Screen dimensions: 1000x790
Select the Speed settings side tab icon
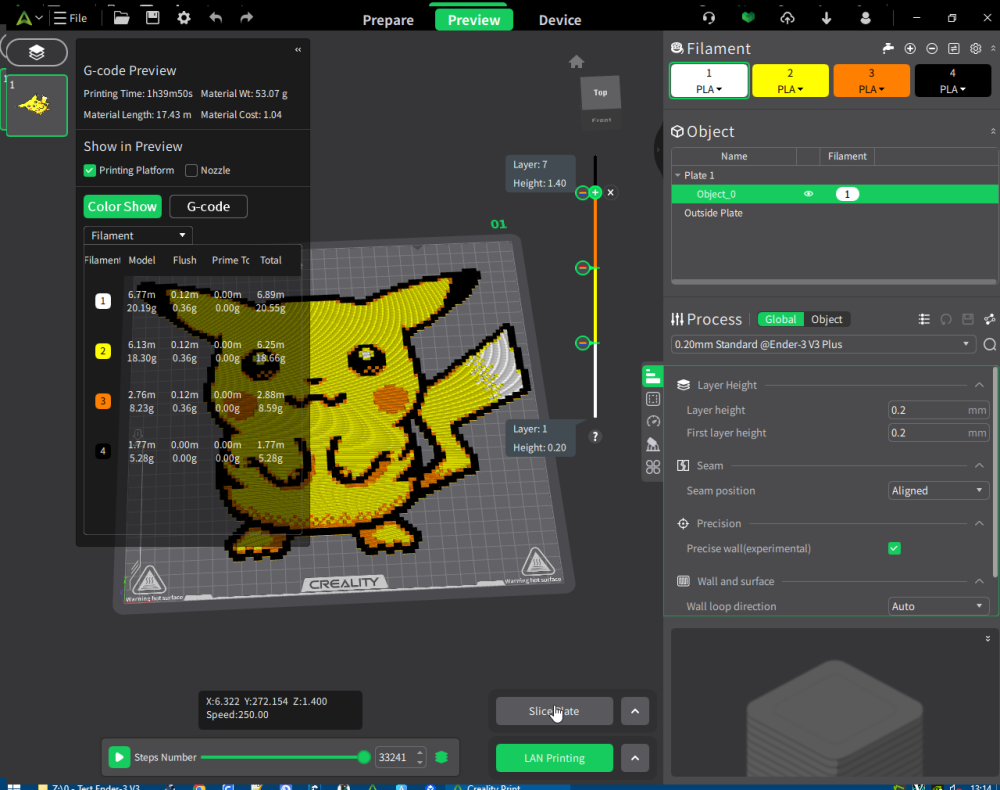(652, 421)
